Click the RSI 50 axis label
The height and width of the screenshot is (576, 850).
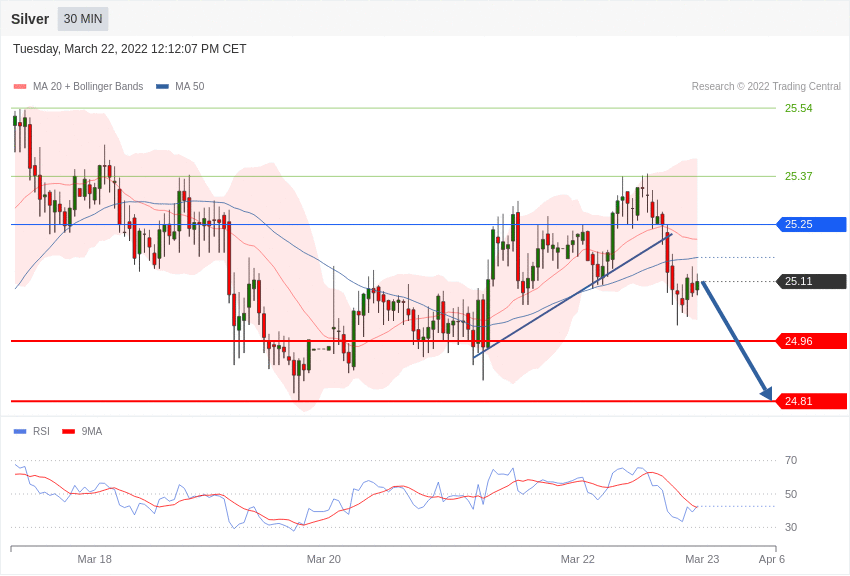tap(791, 494)
